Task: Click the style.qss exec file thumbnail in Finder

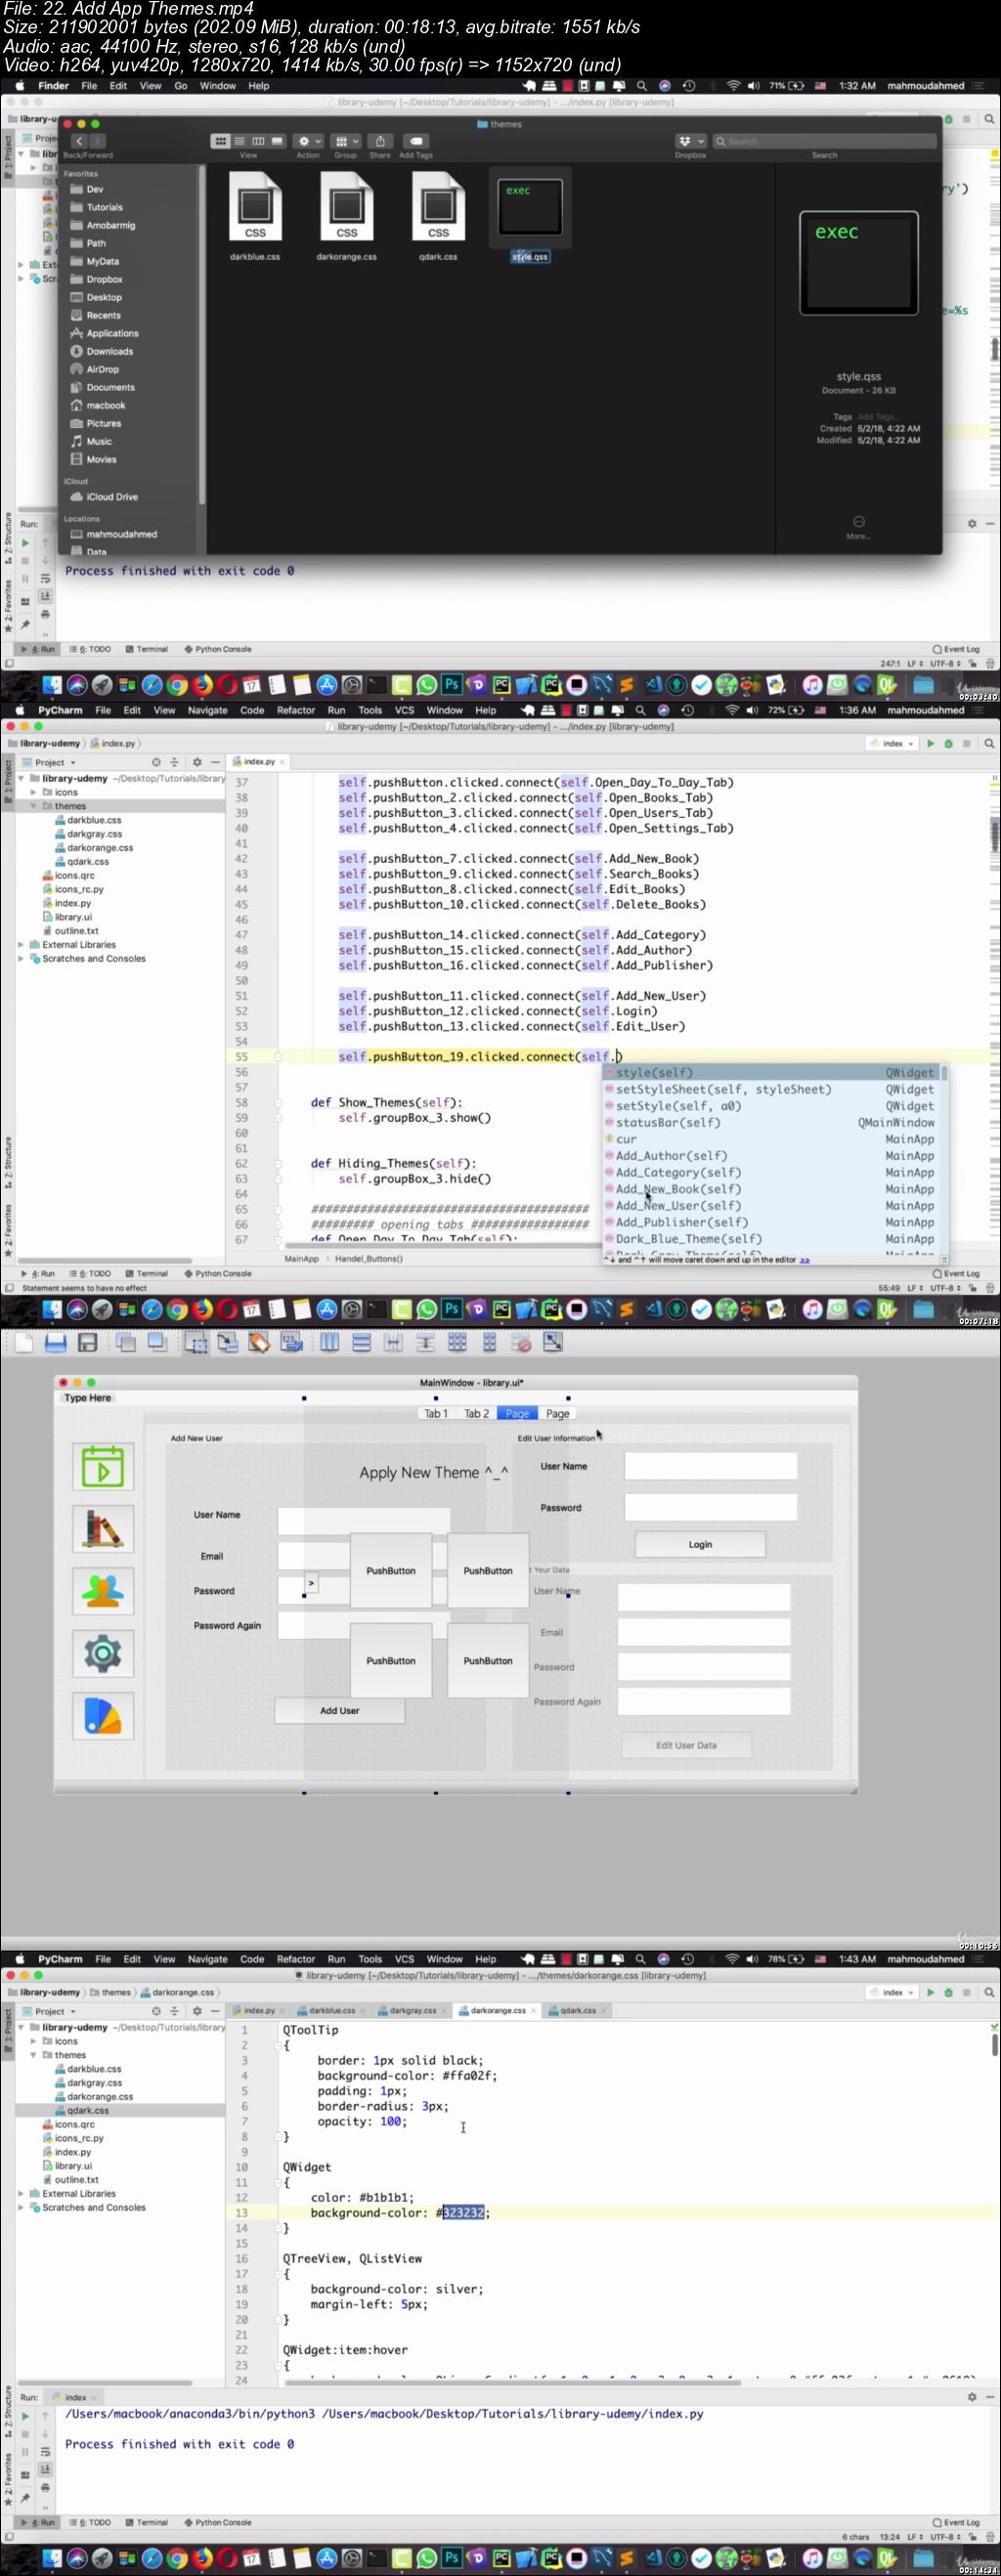Action: pyautogui.click(x=530, y=207)
